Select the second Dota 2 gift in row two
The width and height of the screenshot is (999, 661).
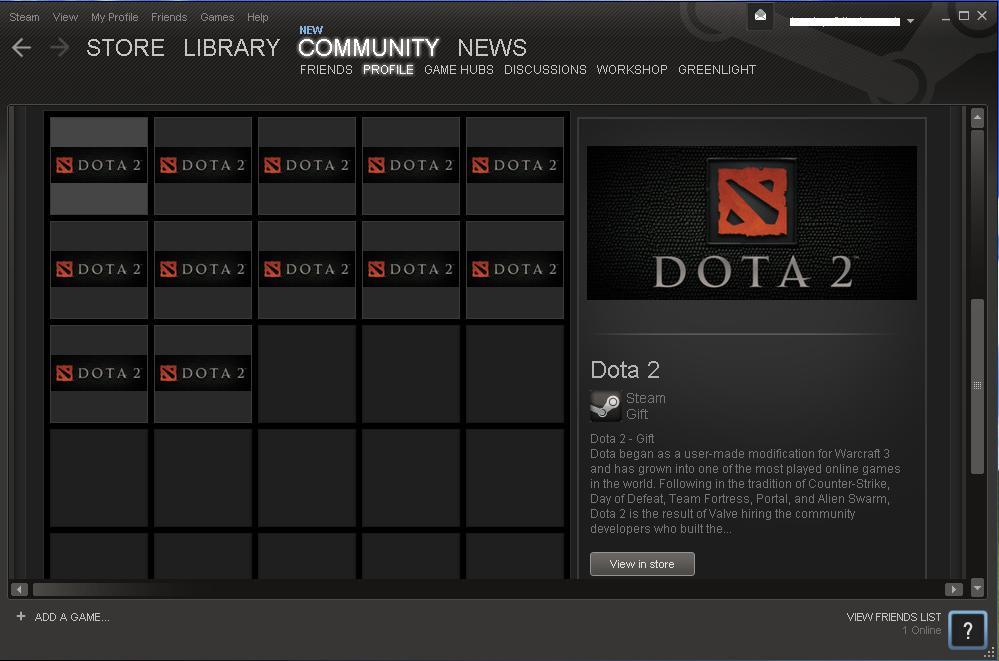coord(203,270)
